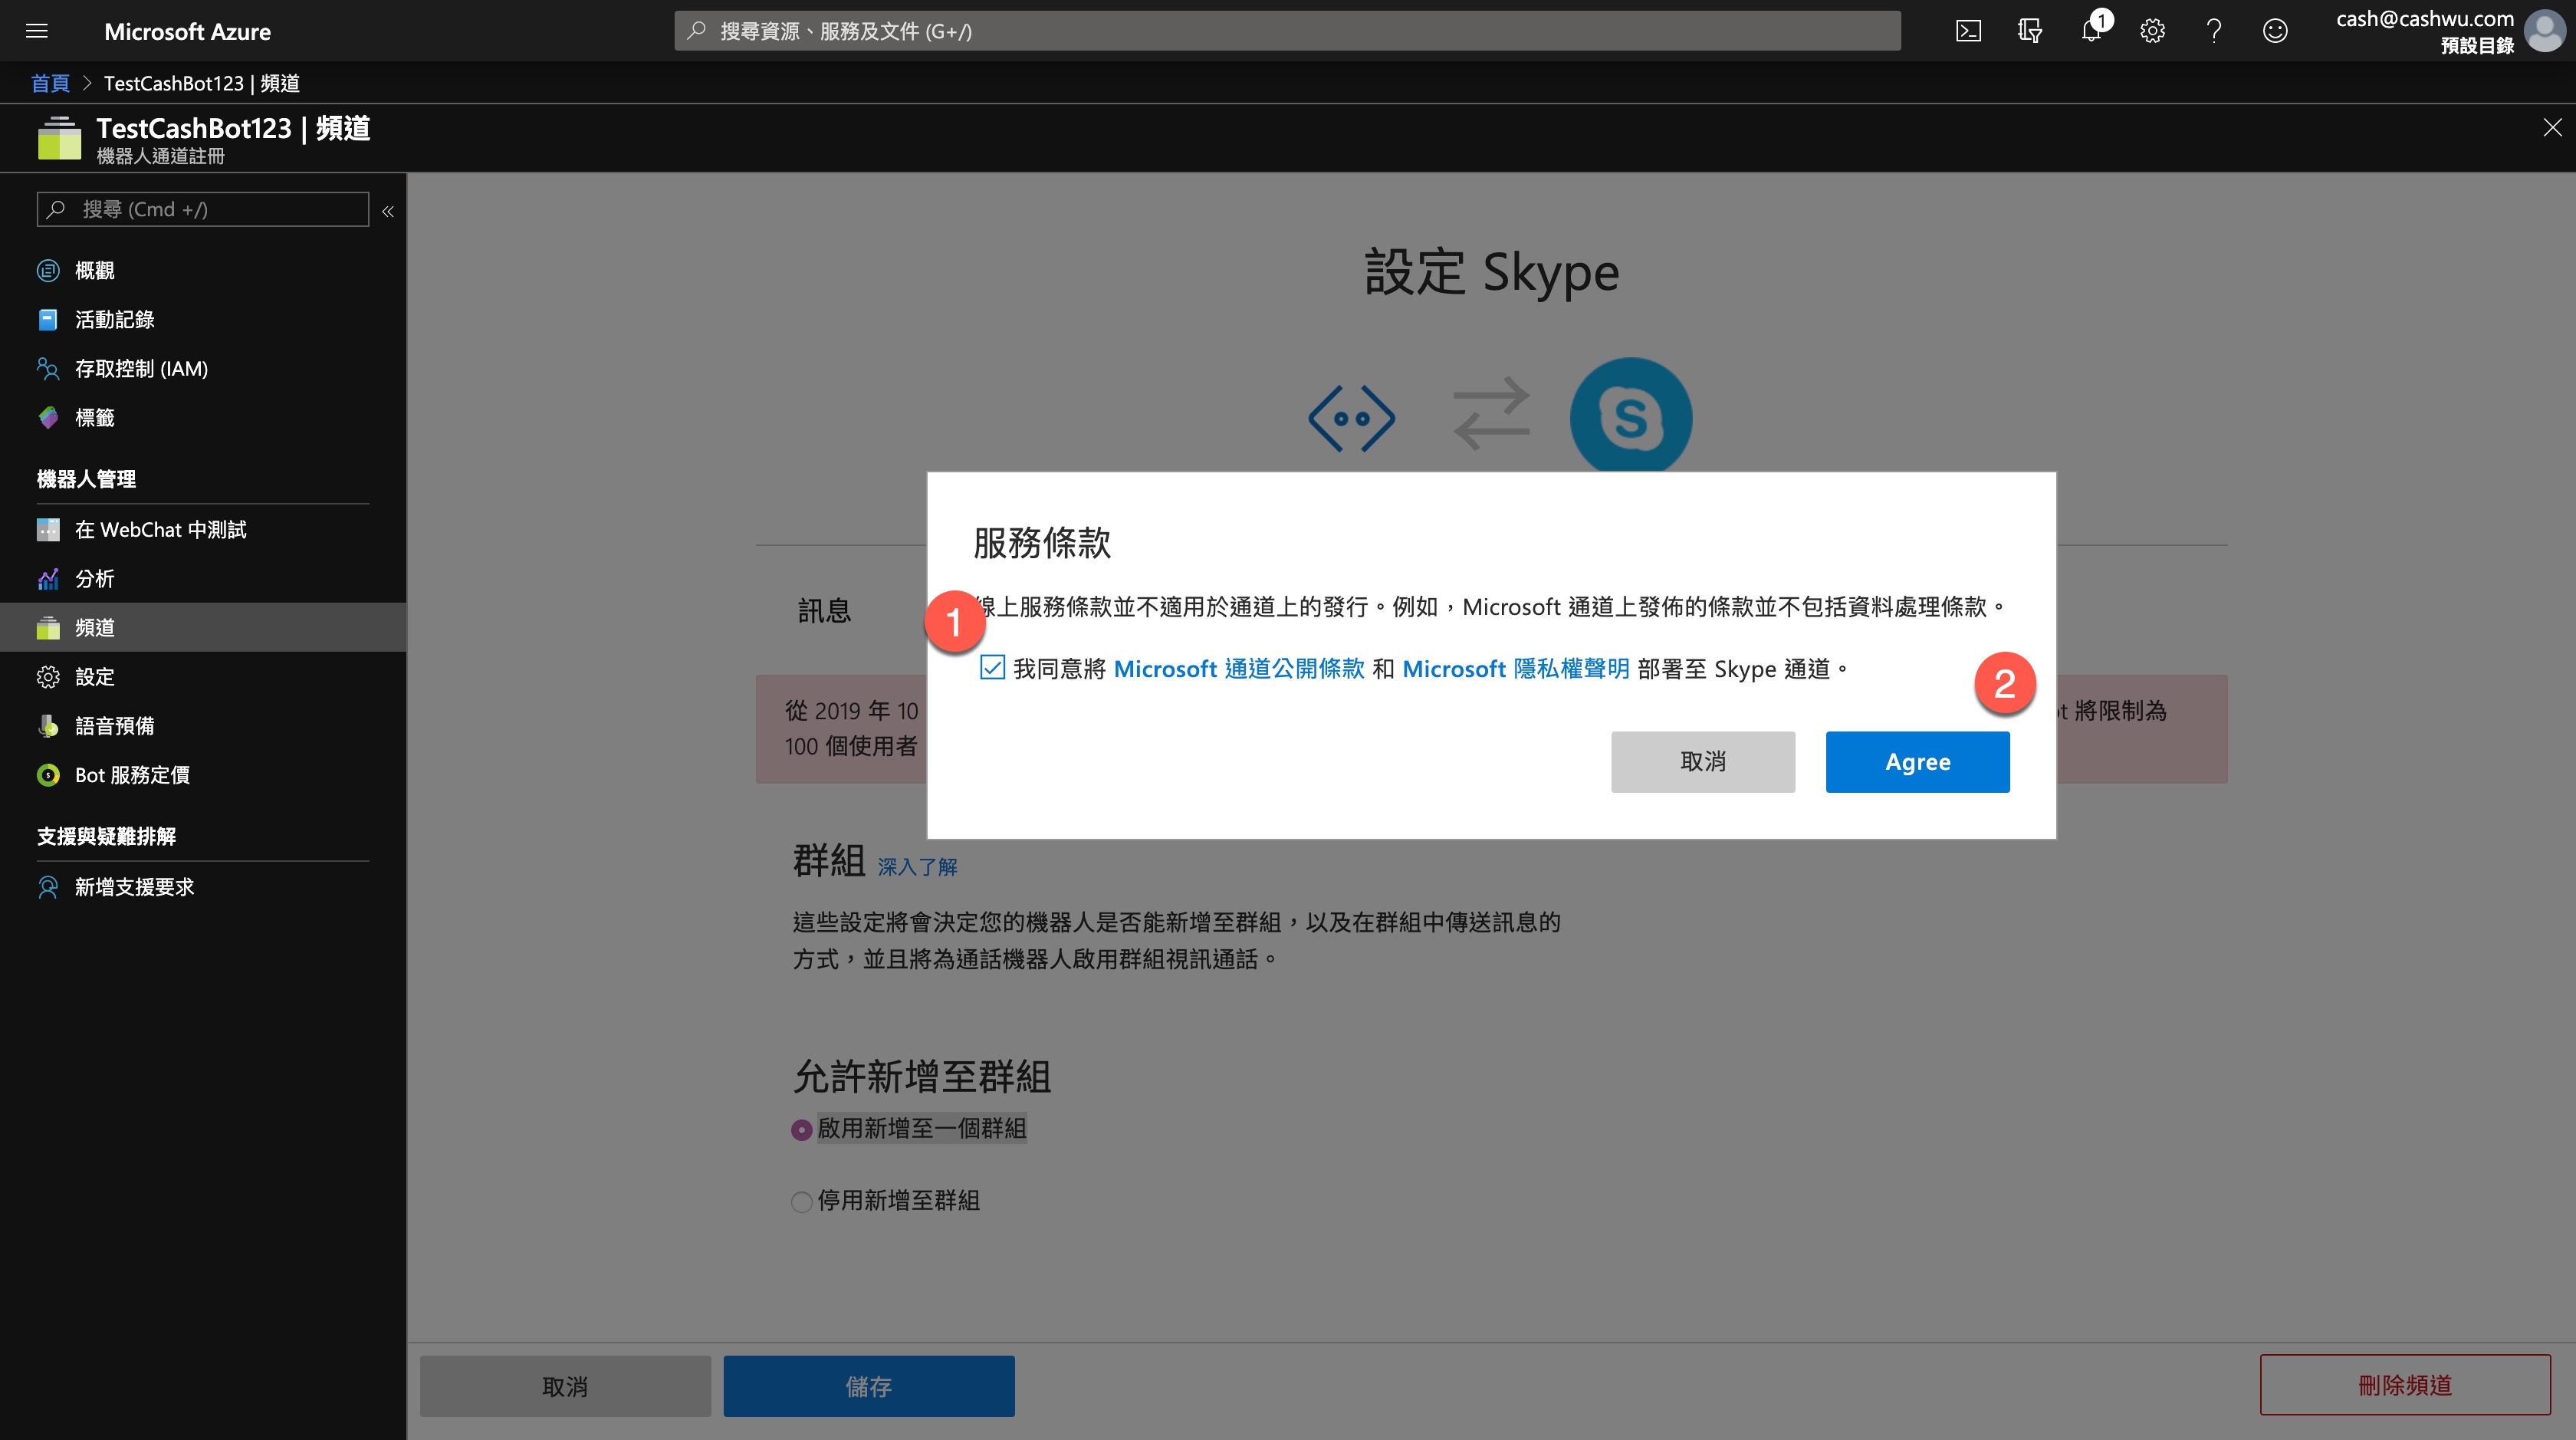Open portal settings gear icon
The image size is (2576, 1440).
pyautogui.click(x=2152, y=31)
